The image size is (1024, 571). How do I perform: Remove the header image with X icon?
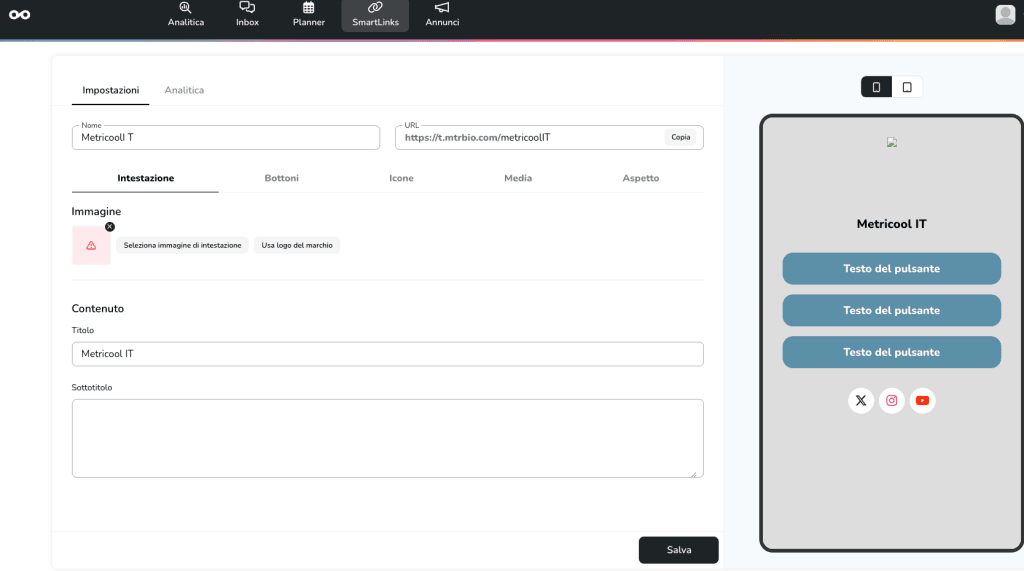coord(110,227)
